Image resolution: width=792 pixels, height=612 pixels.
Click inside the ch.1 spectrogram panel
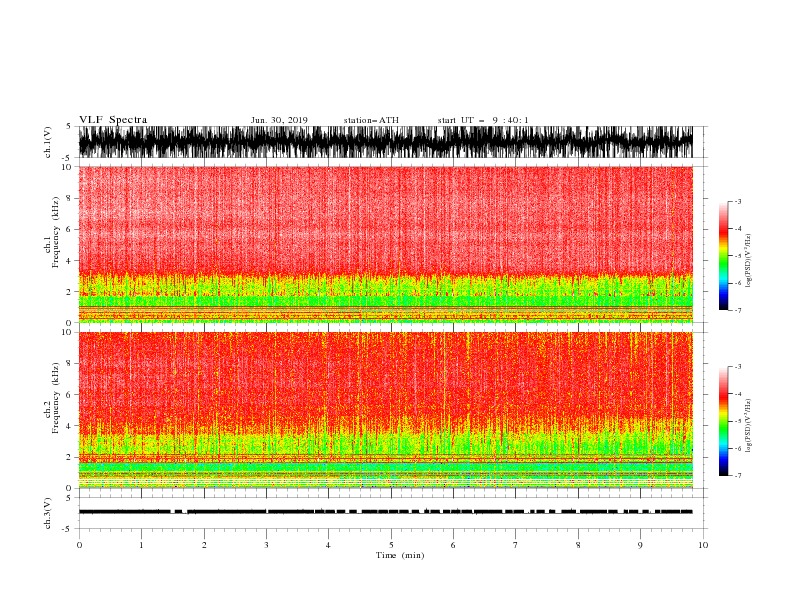(386, 244)
